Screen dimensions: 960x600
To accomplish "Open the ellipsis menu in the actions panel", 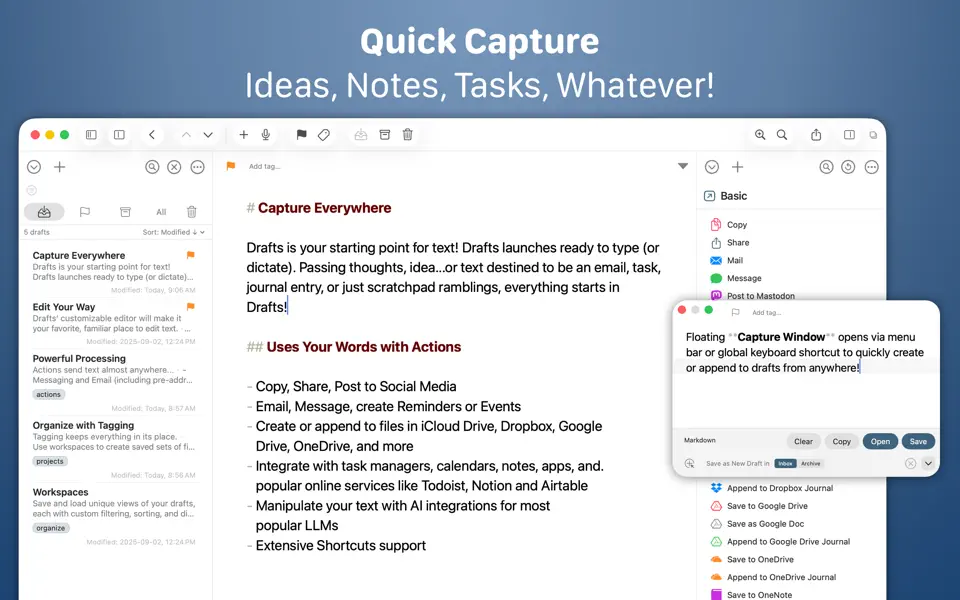I will click(871, 166).
